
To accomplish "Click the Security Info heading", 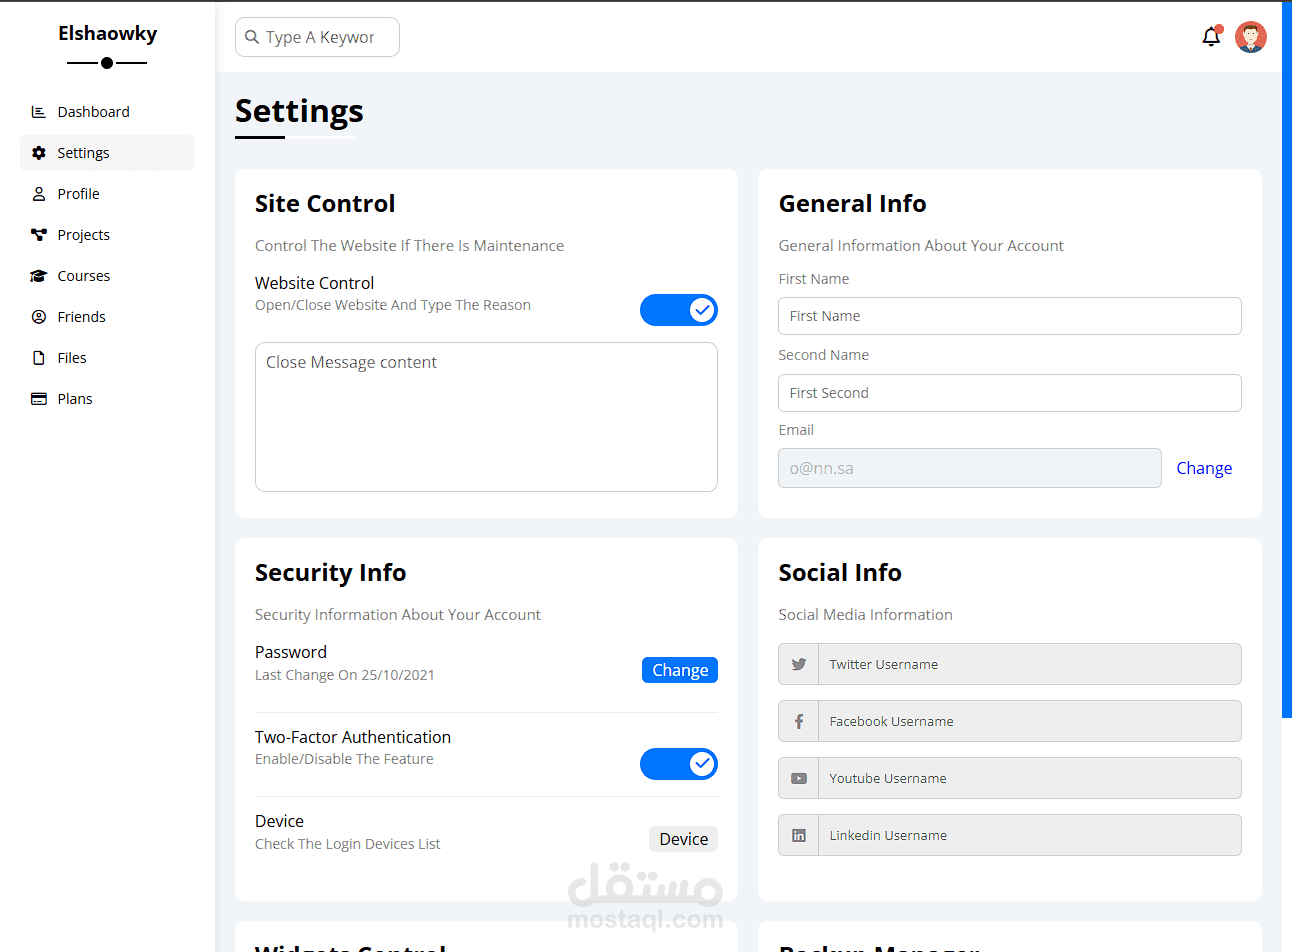I will tap(330, 573).
